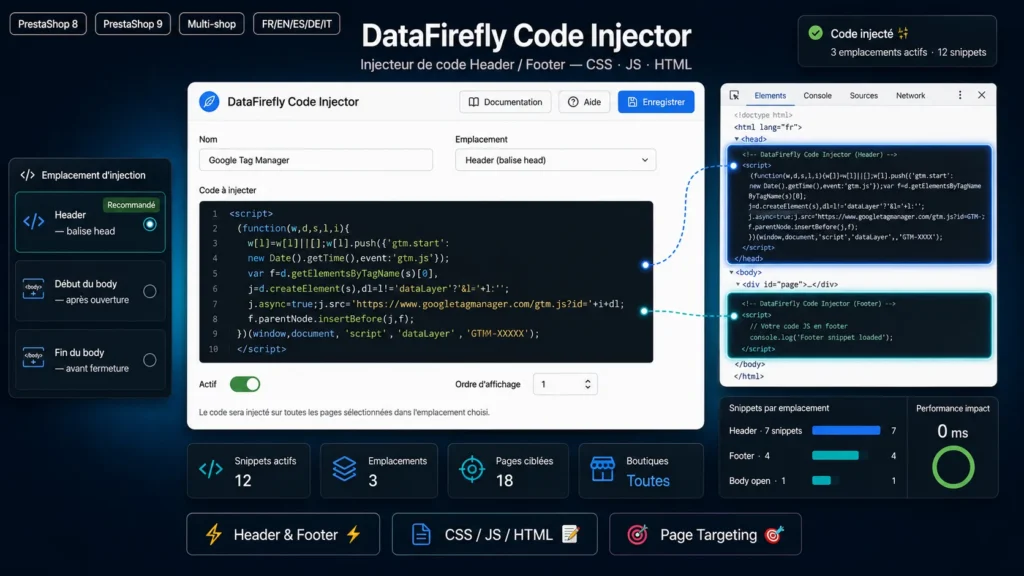Select the Header balise head radio option
Image resolution: width=1024 pixels, height=576 pixels.
click(x=150, y=225)
